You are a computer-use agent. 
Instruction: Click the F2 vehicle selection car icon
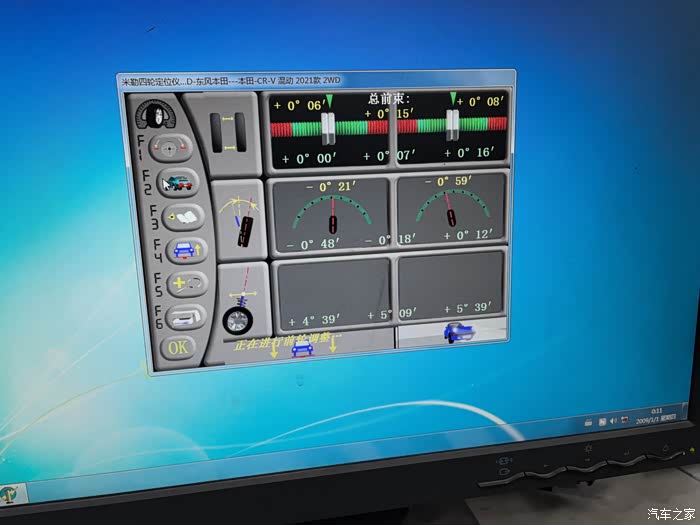(179, 182)
